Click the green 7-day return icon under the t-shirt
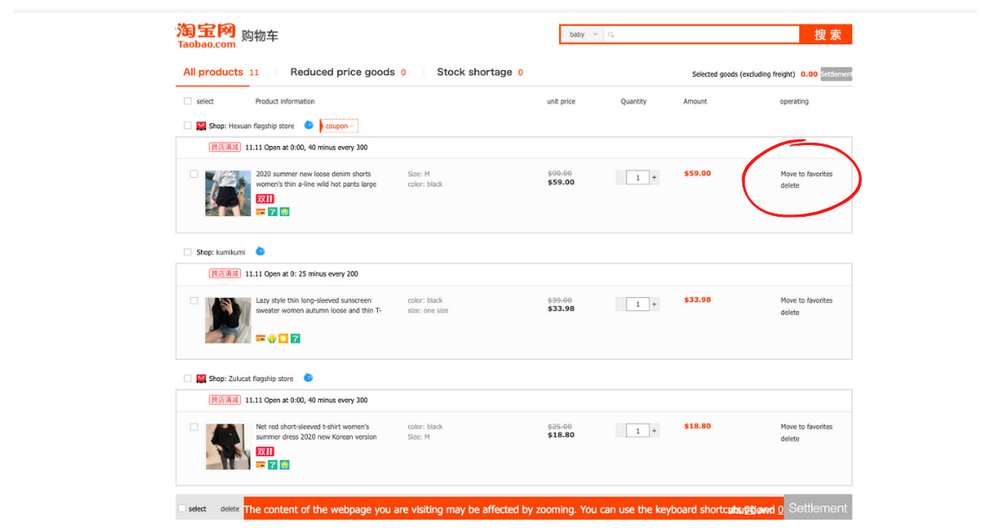This screenshot has width=1000, height=528. (272, 465)
